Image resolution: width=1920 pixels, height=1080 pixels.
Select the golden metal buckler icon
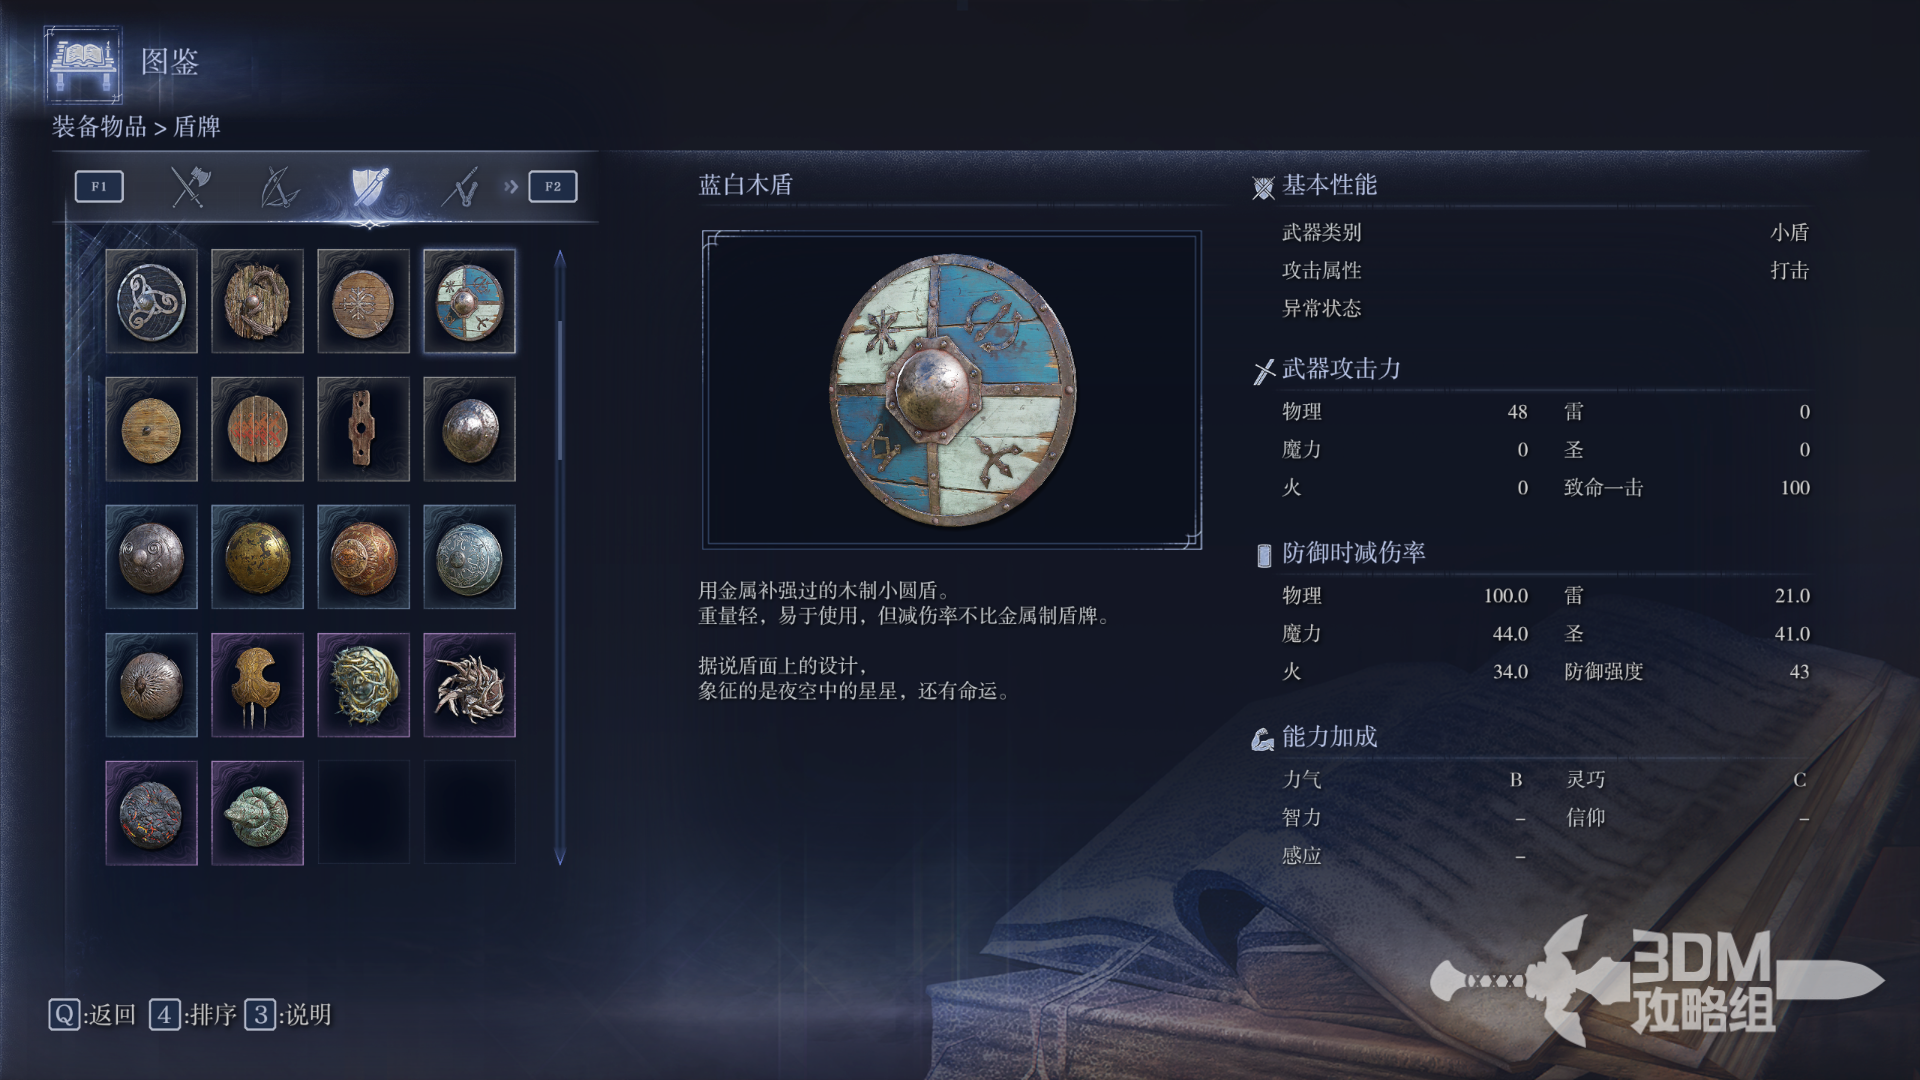(257, 557)
